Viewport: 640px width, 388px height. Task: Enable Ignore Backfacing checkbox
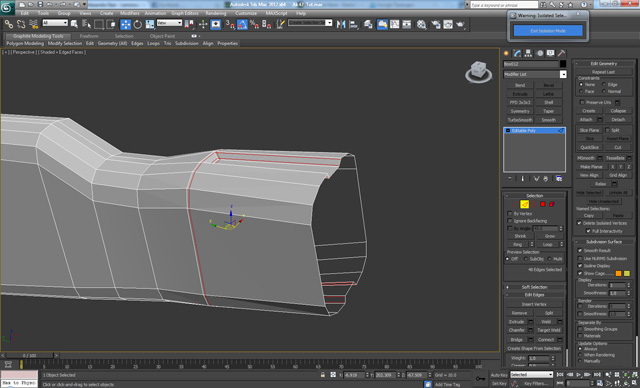pyautogui.click(x=510, y=221)
